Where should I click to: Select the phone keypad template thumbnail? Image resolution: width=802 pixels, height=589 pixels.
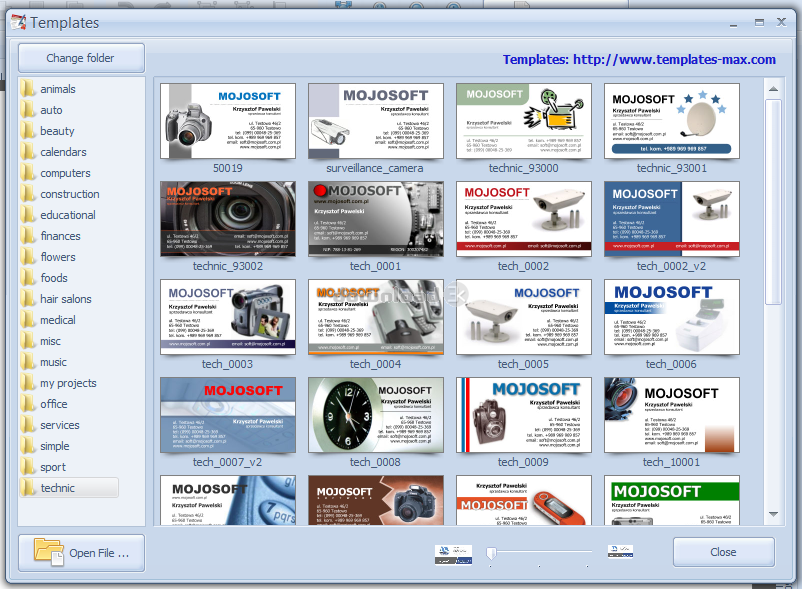click(228, 501)
